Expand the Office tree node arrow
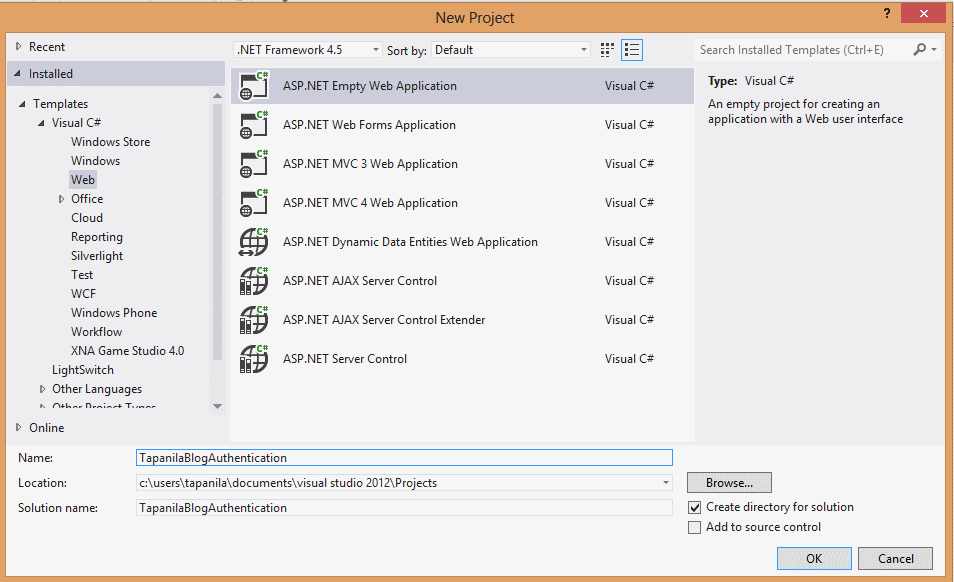 [x=61, y=199]
